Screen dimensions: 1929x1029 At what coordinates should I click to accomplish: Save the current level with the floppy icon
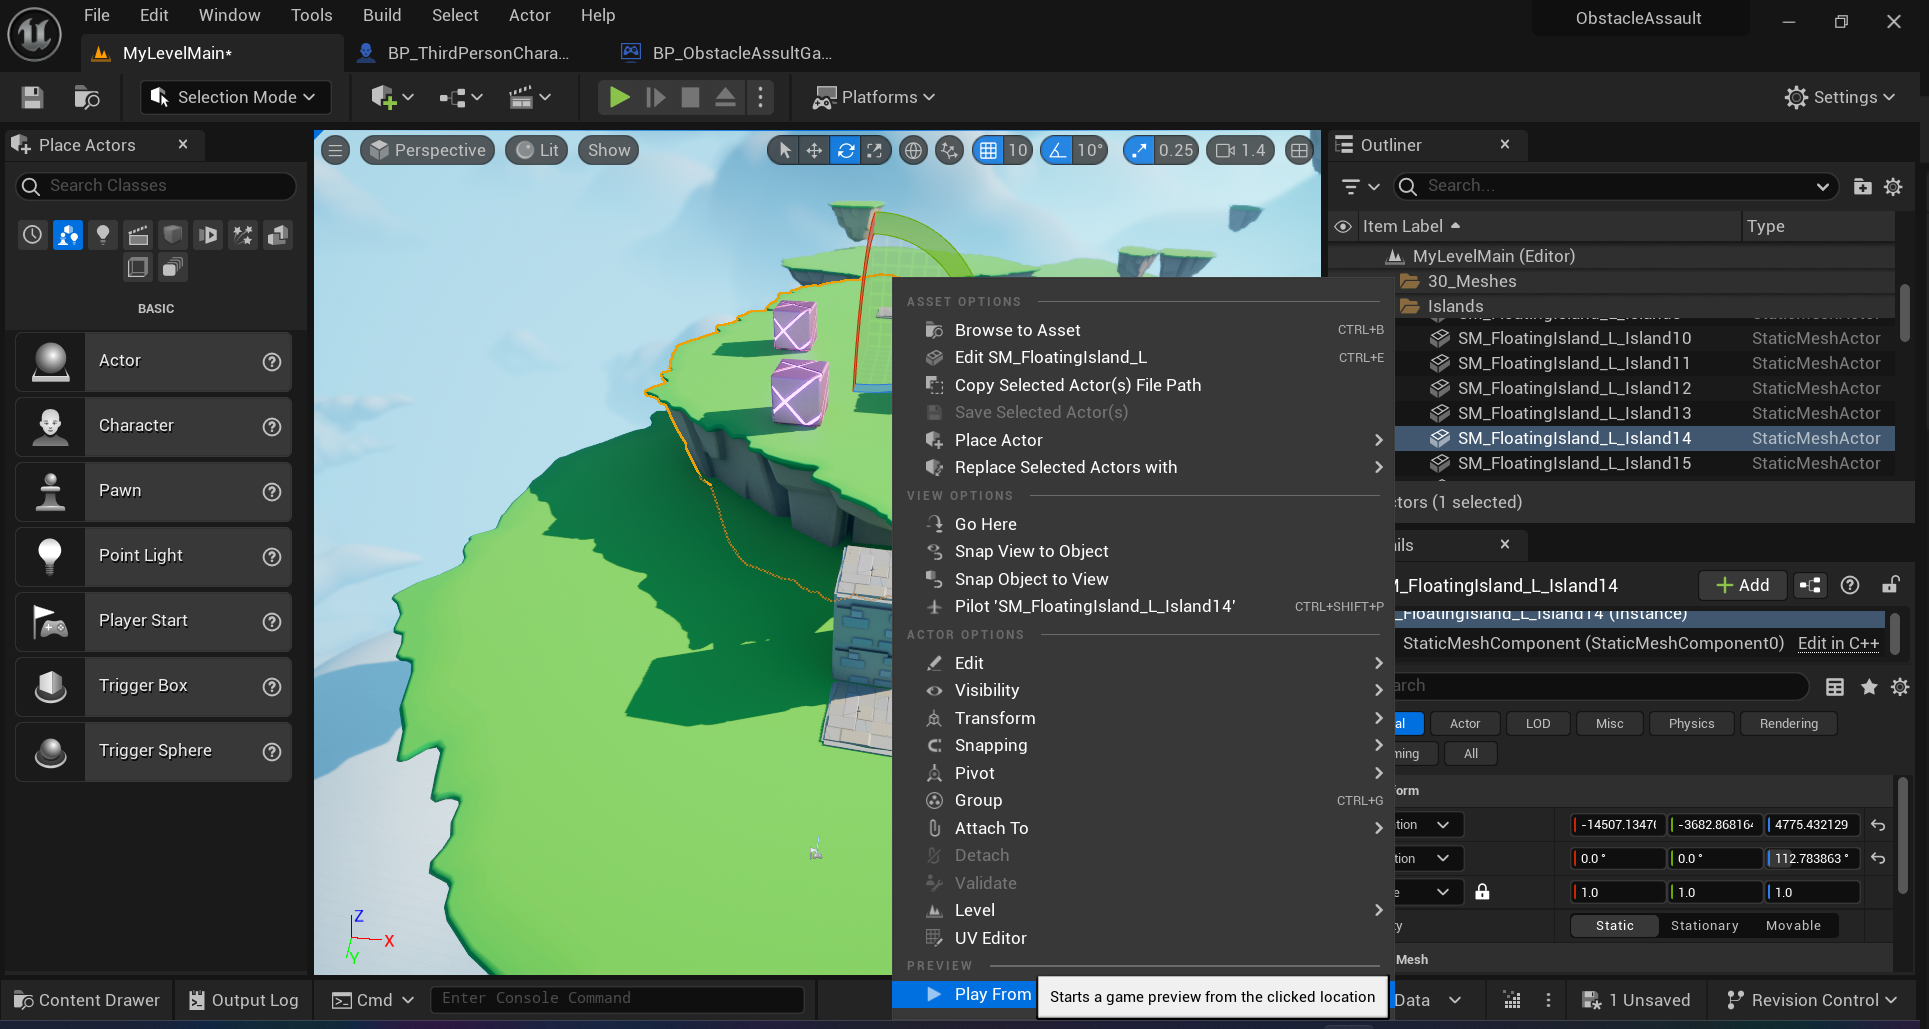[32, 97]
